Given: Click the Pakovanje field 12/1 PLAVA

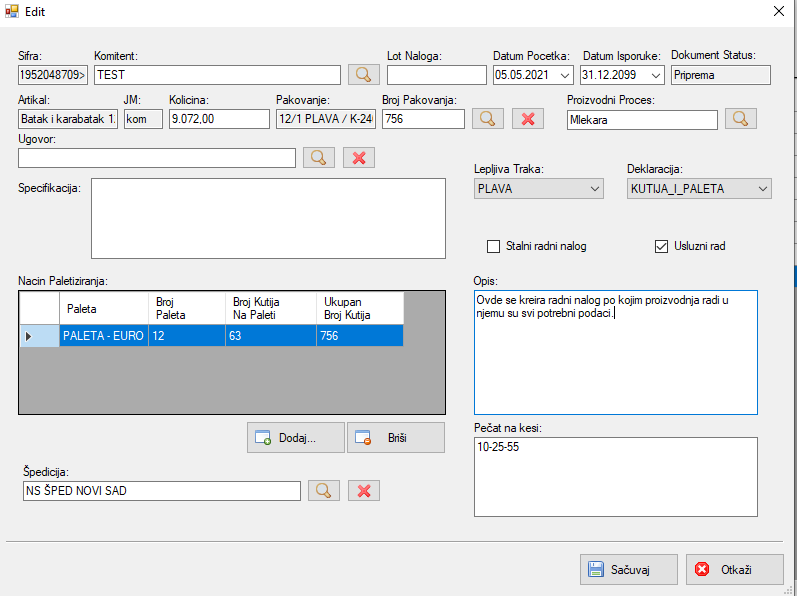Looking at the screenshot, I should (x=326, y=119).
